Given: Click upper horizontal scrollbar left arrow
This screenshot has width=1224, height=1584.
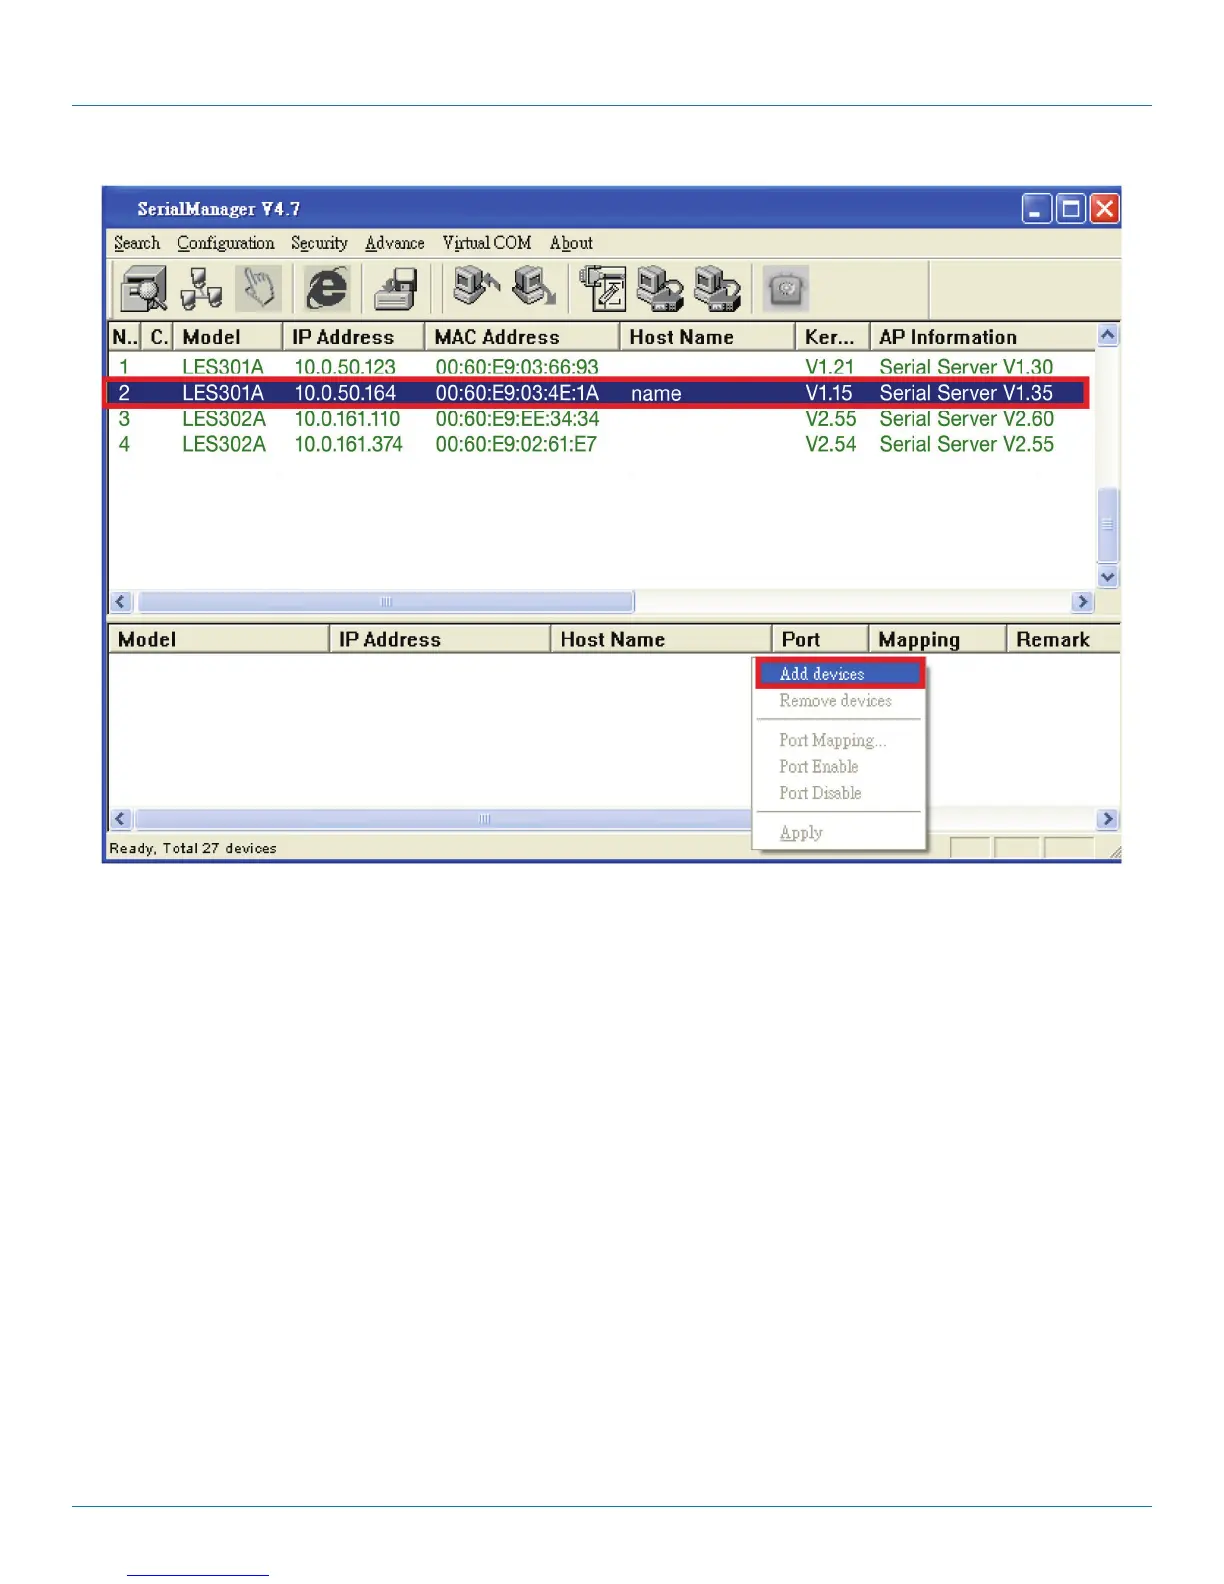Looking at the screenshot, I should click(x=122, y=602).
